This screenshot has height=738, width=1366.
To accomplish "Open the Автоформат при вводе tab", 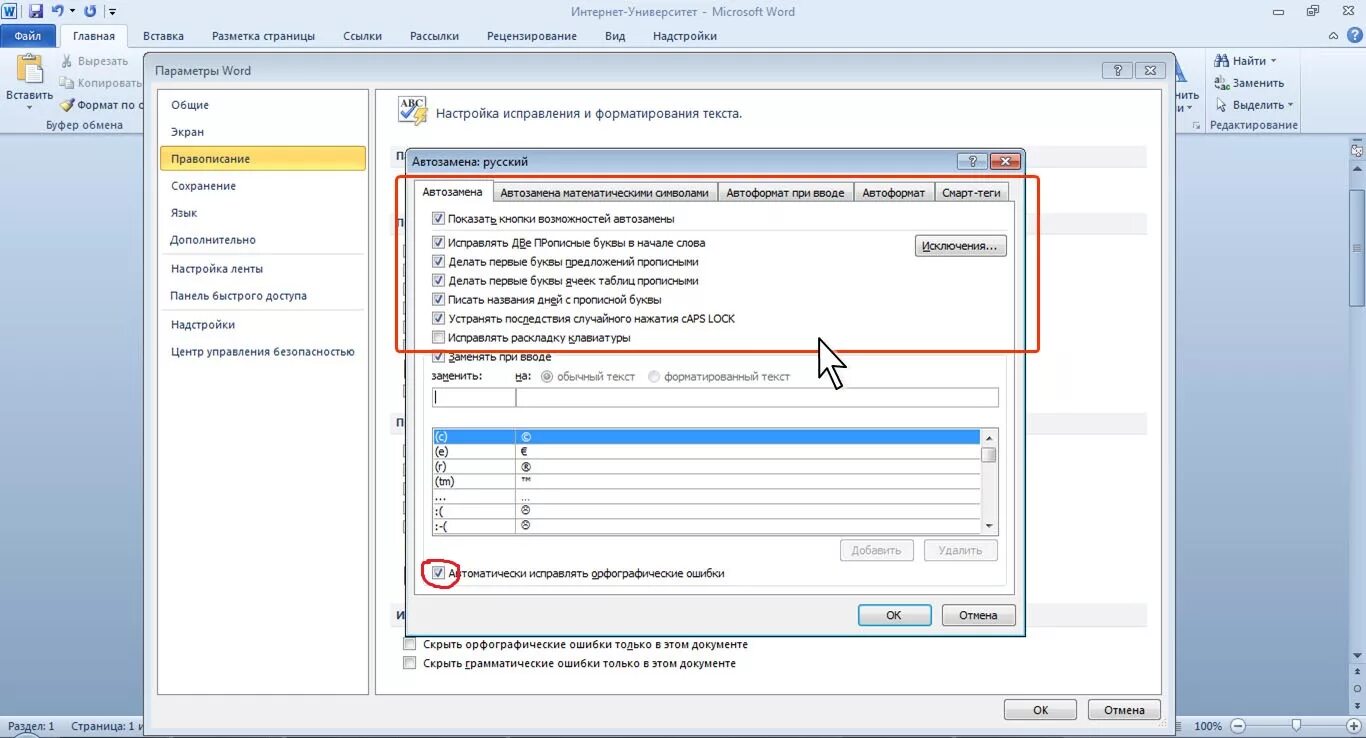I will [x=785, y=193].
